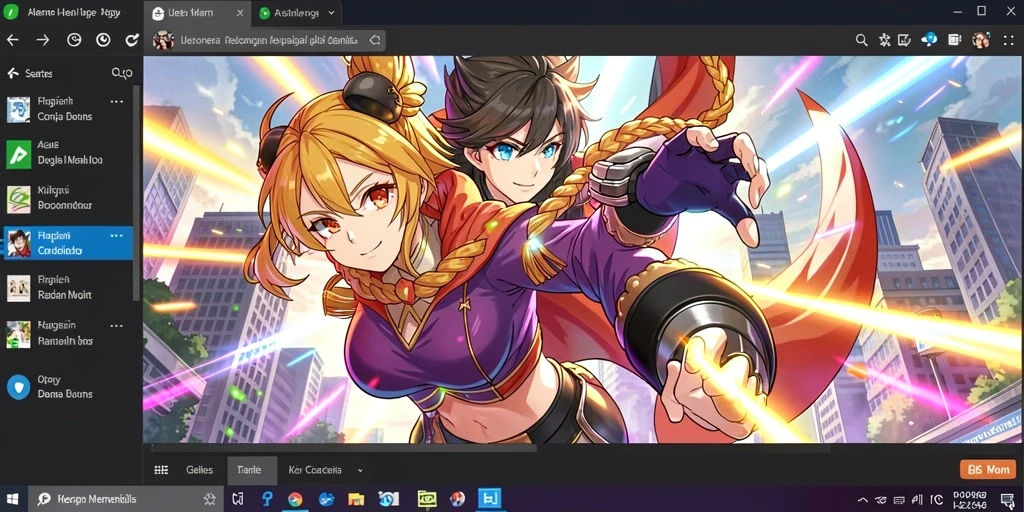This screenshot has width=1024, height=512.
Task: Click the blue chat bubble icon in top toolbar
Action: coord(929,40)
